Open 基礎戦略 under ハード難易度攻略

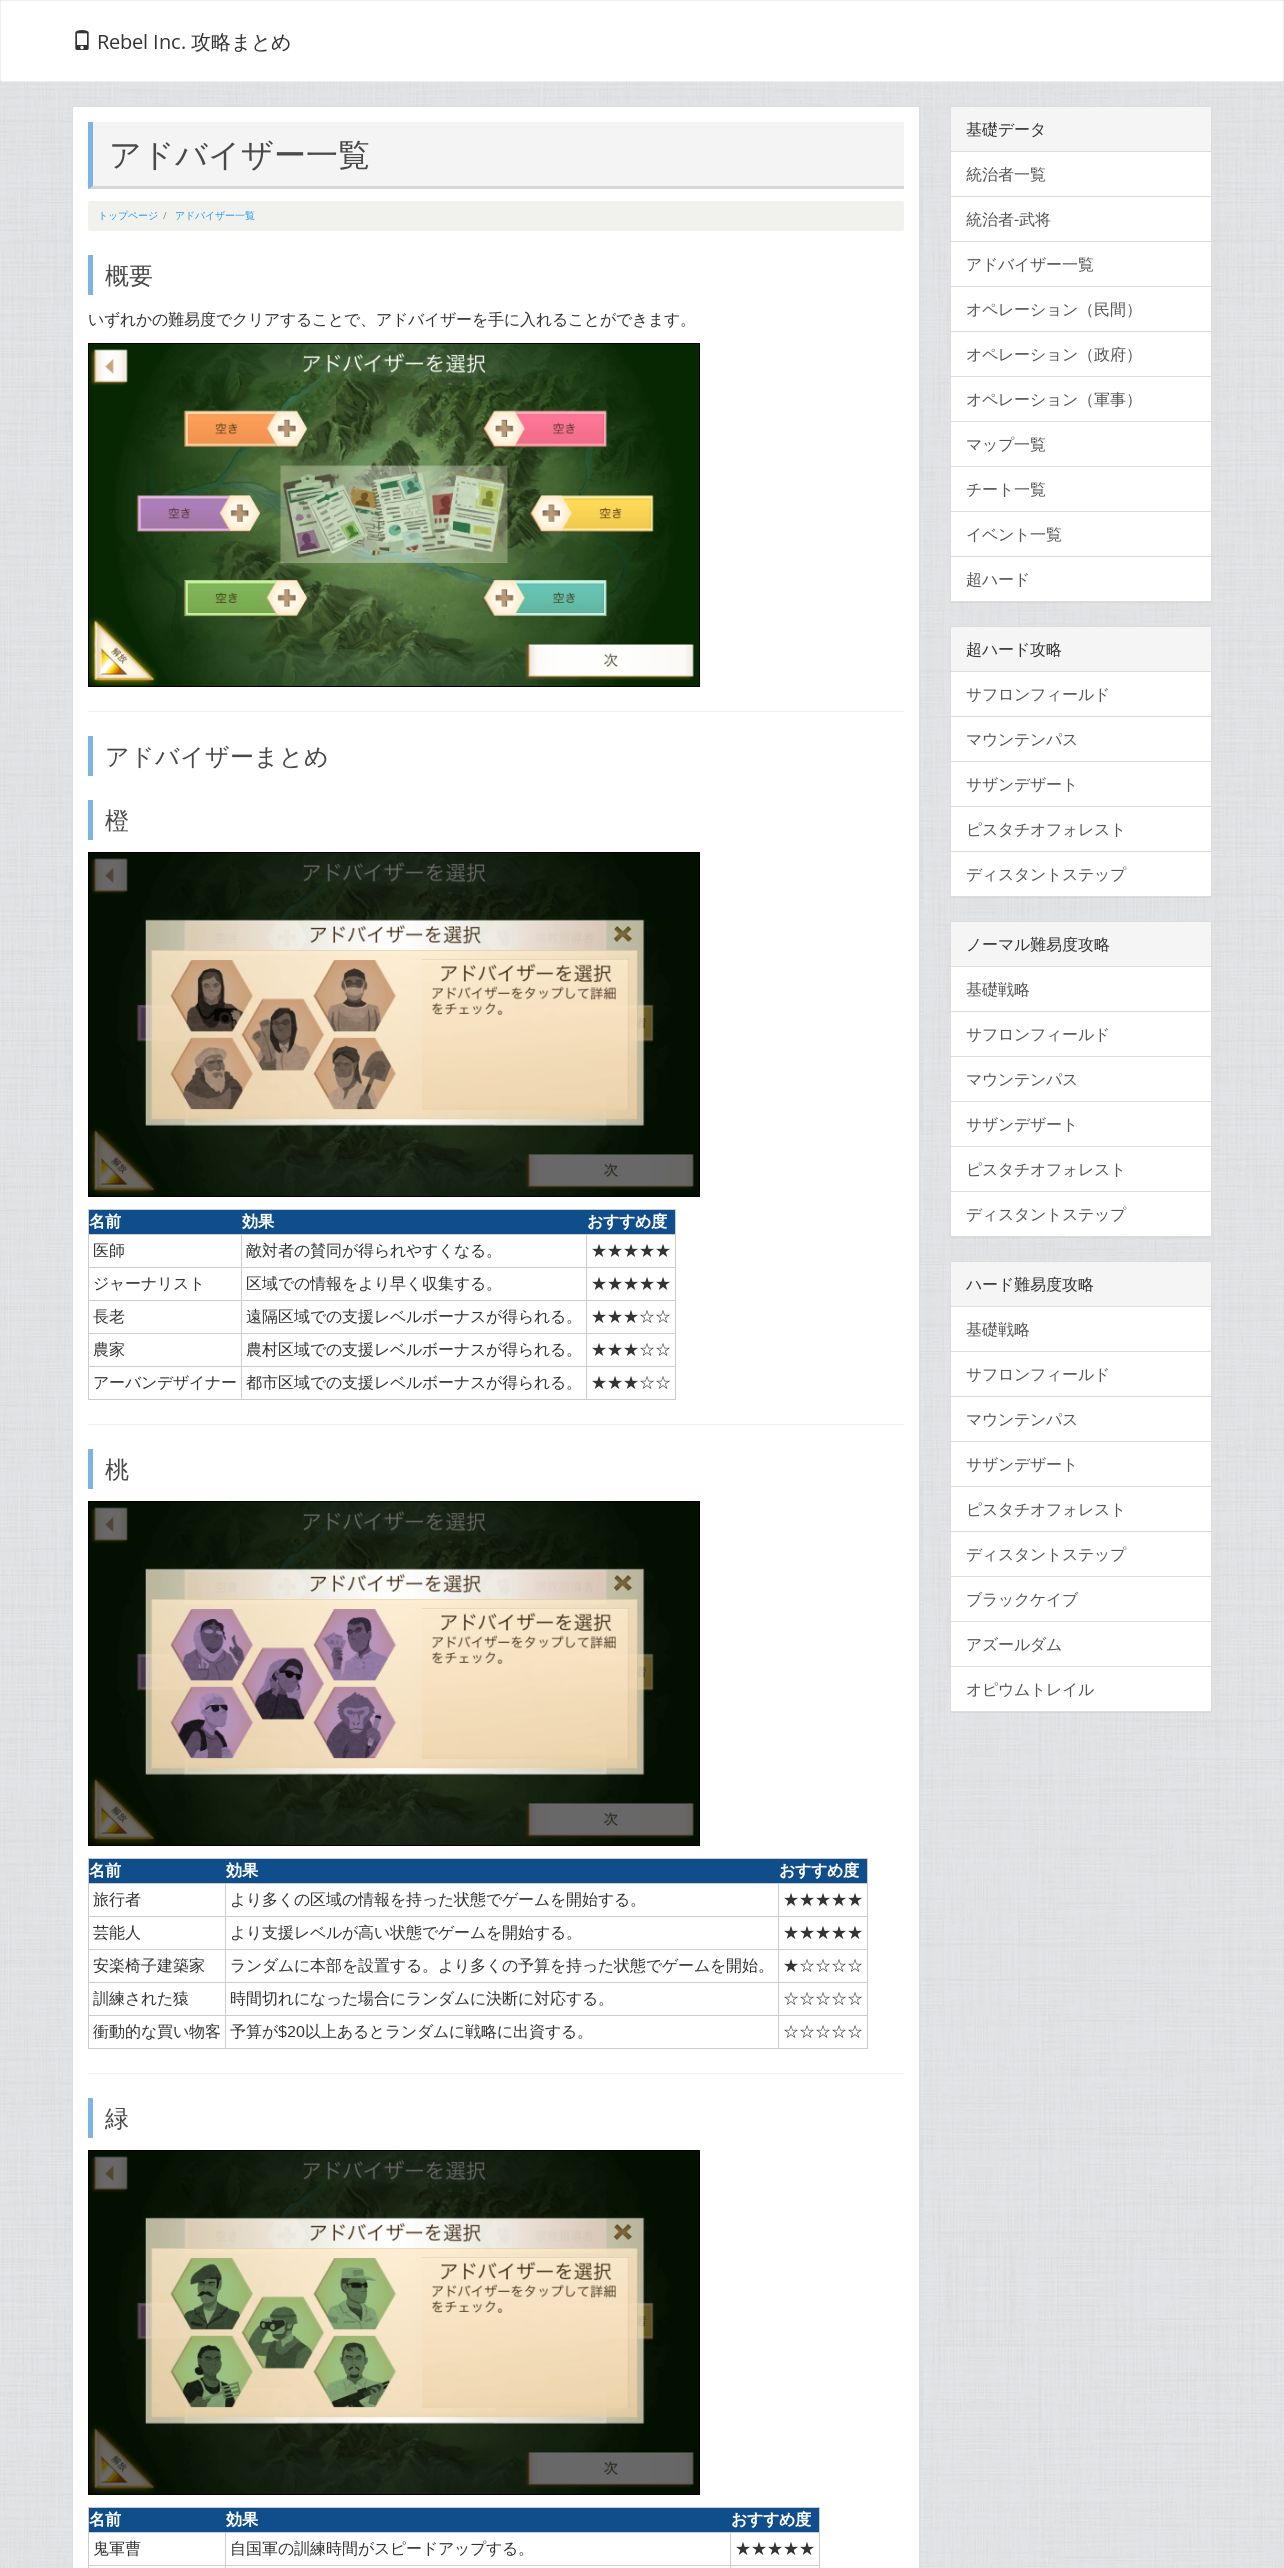click(x=1080, y=1329)
